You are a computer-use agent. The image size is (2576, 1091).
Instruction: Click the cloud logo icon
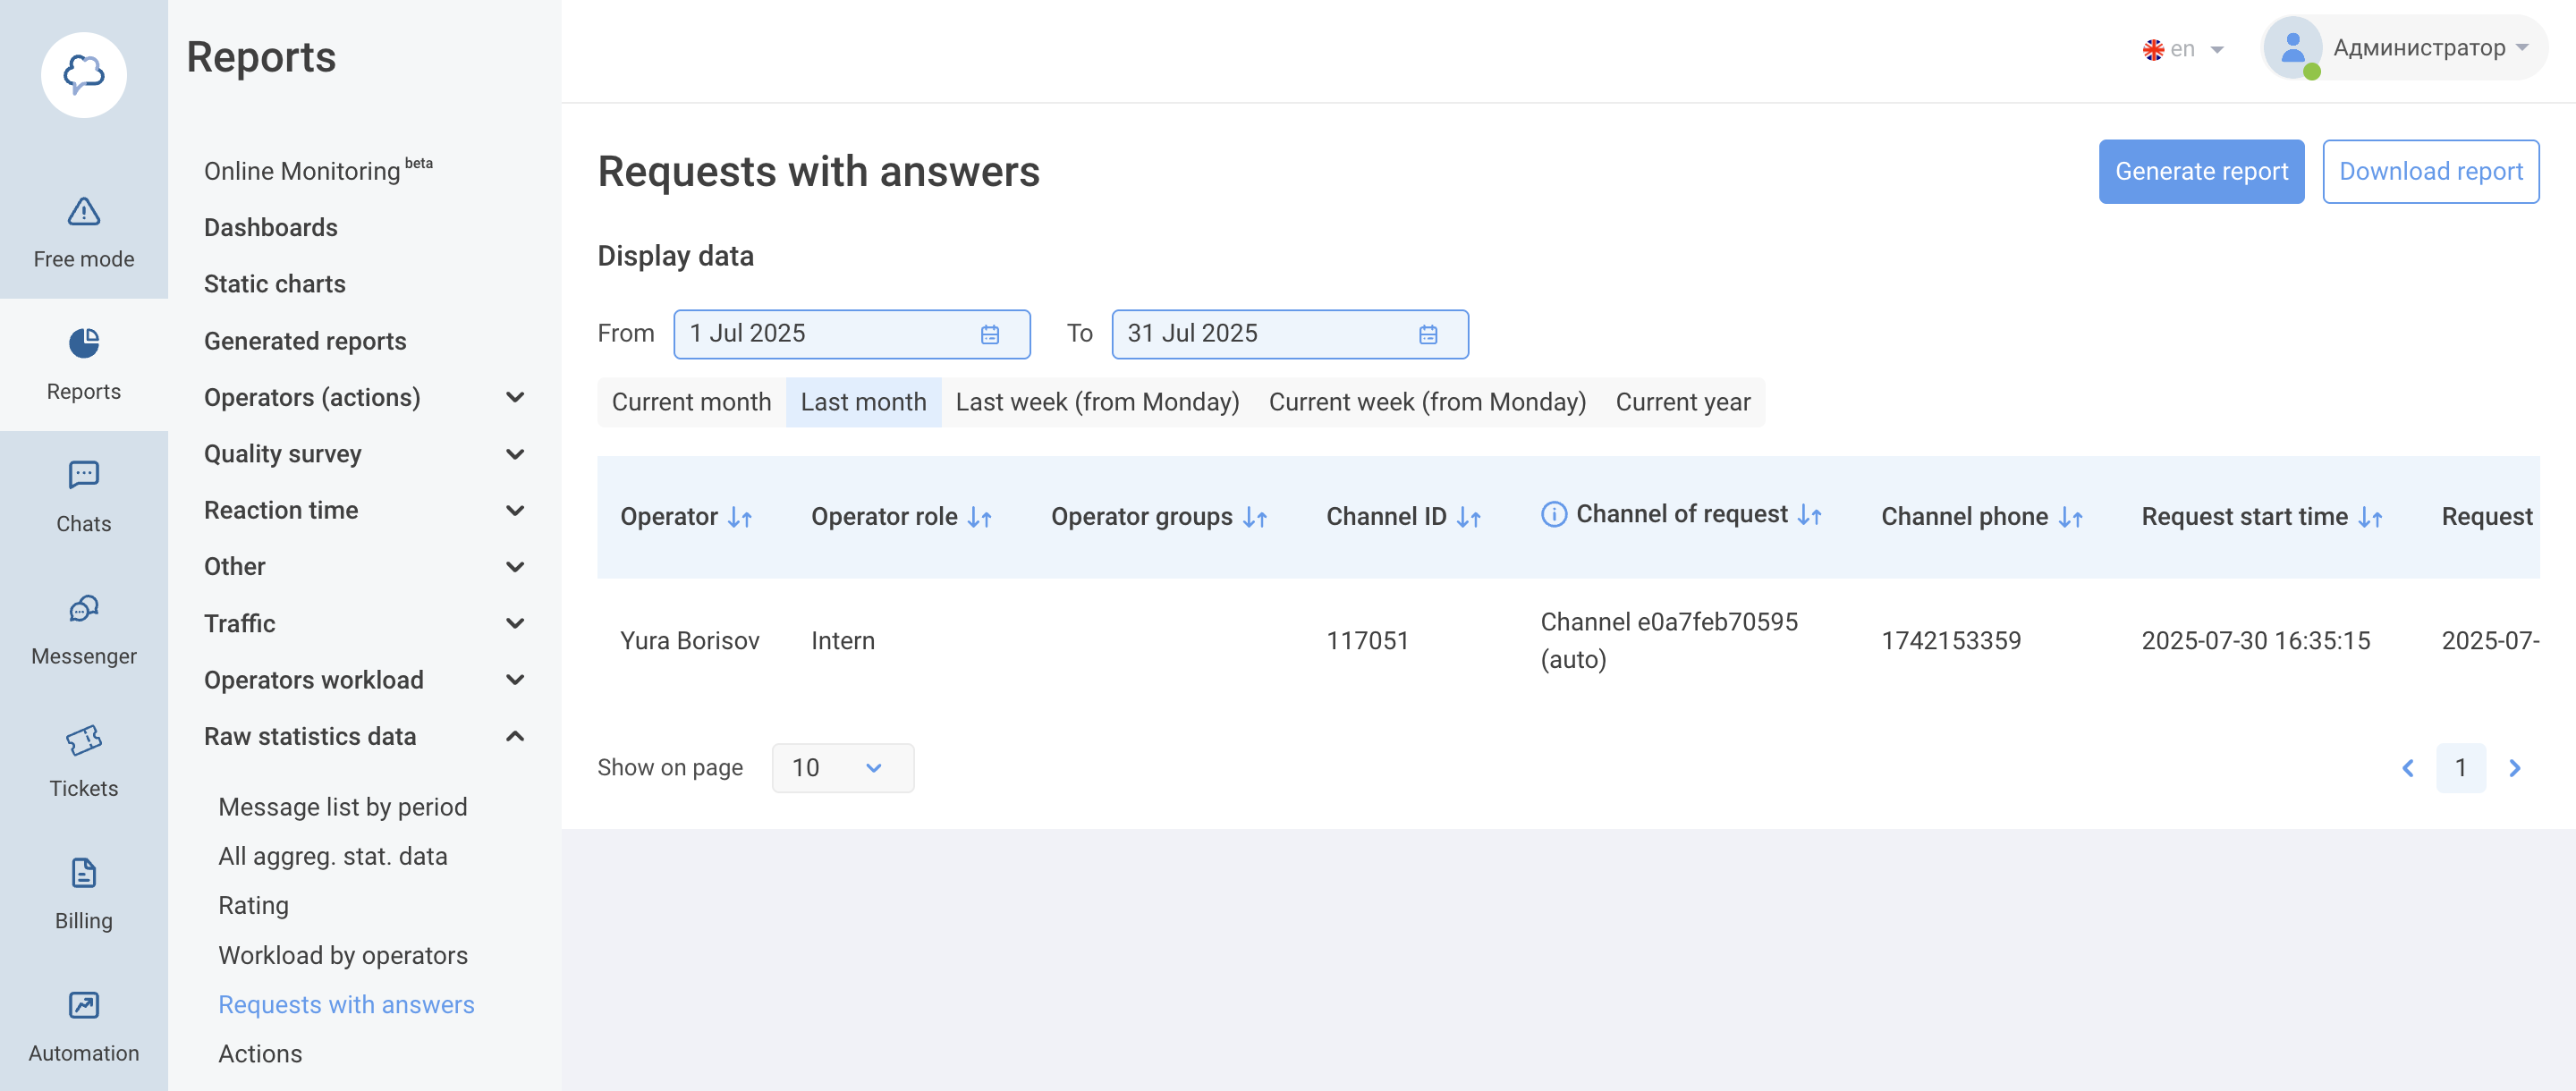click(84, 74)
